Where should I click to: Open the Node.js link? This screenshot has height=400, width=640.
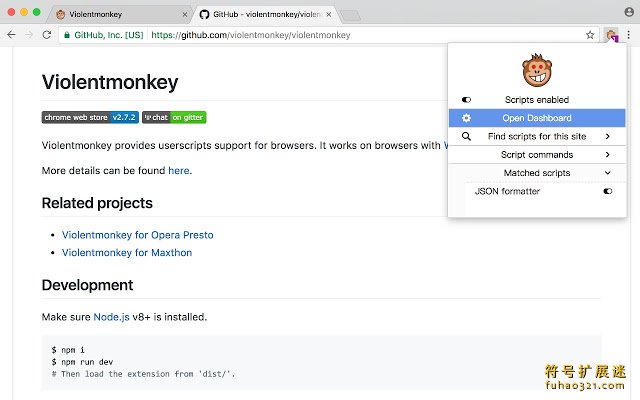pos(111,317)
